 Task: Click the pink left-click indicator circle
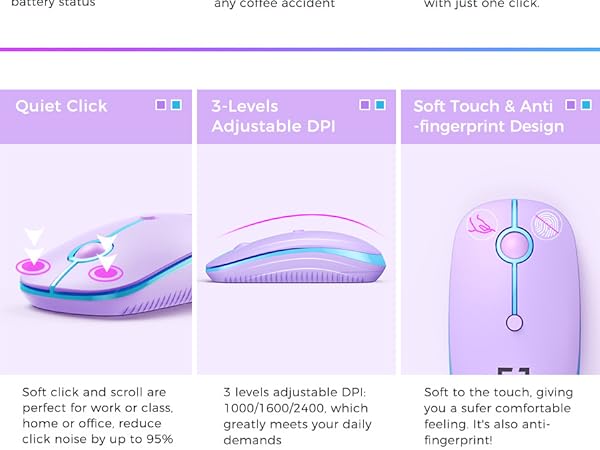pyautogui.click(x=33, y=266)
